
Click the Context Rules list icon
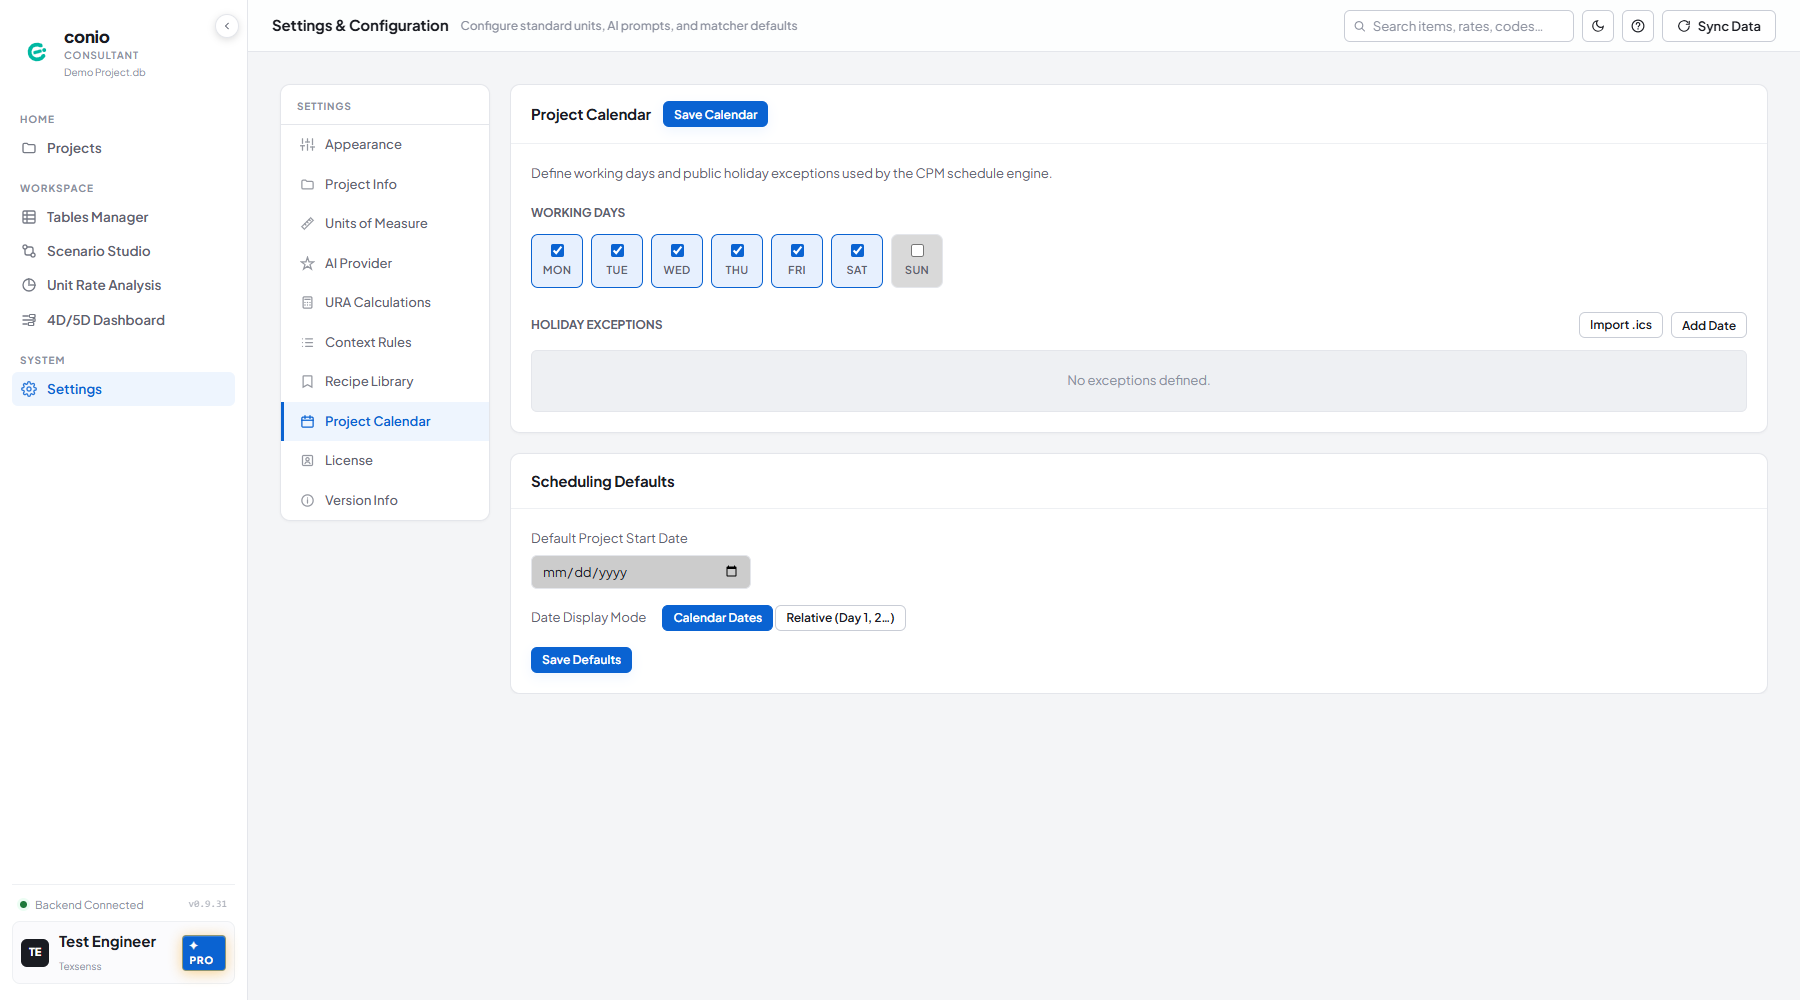coord(307,342)
